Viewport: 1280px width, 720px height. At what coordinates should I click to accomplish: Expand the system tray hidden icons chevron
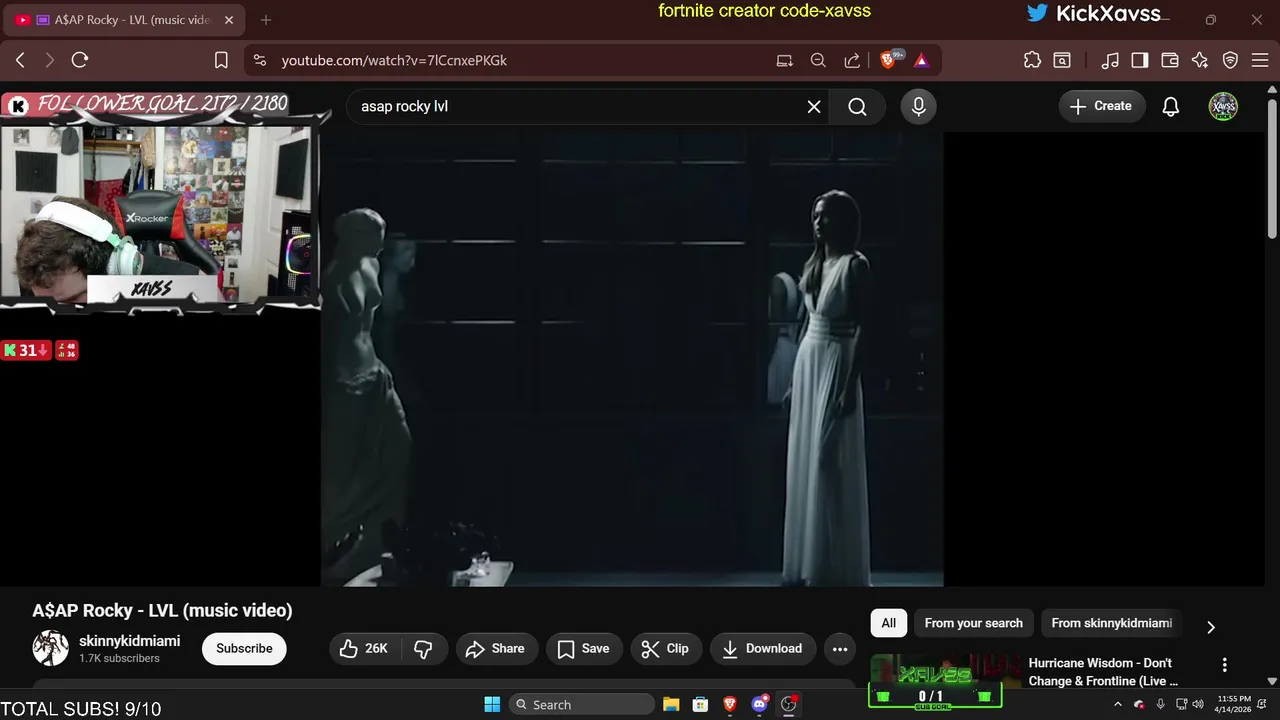(x=1118, y=704)
